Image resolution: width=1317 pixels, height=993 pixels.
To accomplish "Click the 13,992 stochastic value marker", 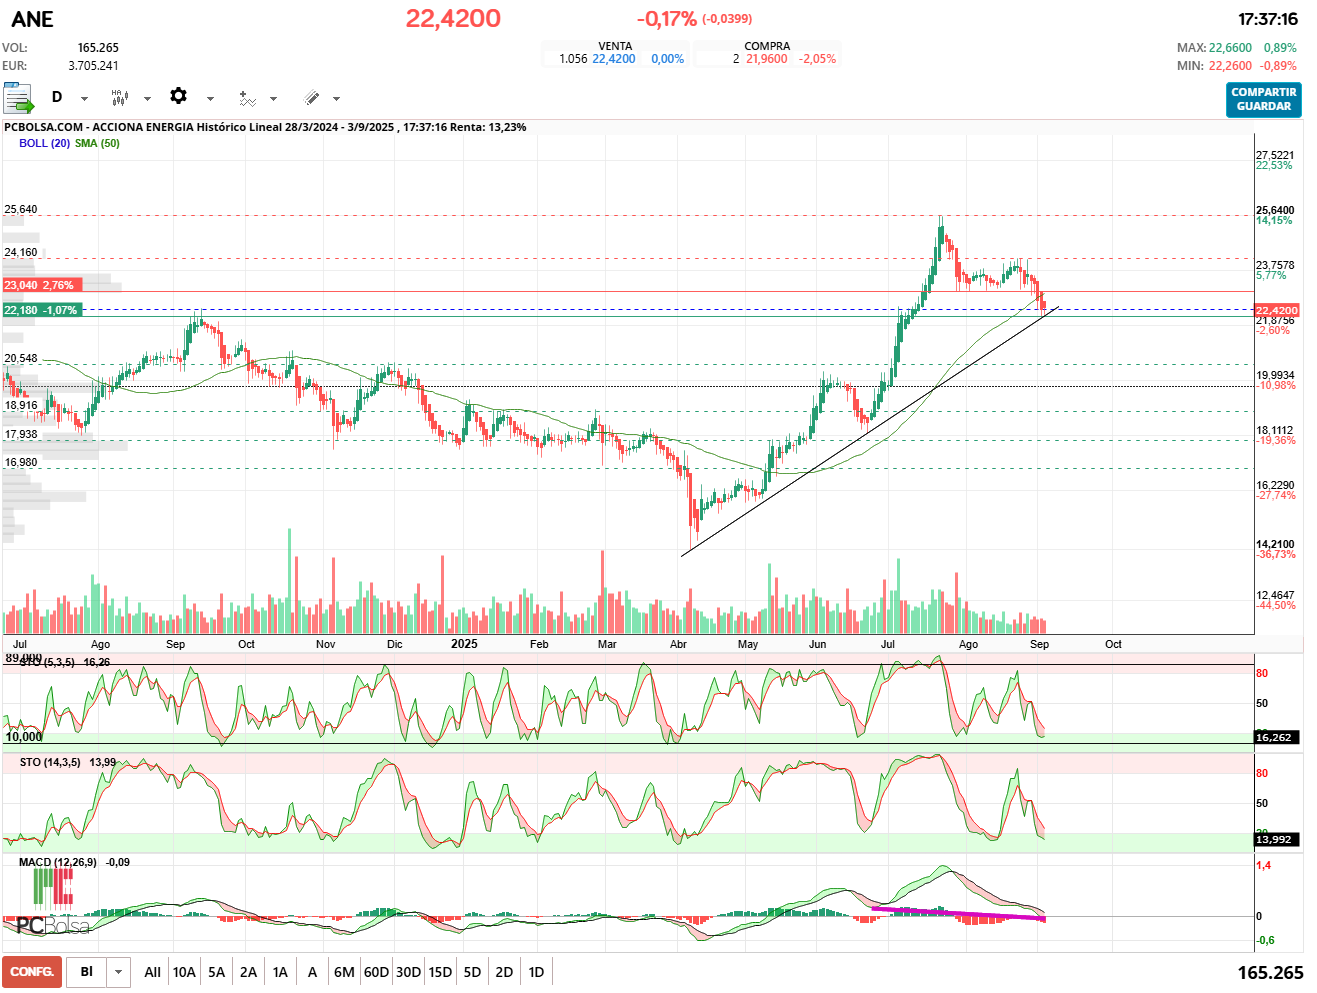I will pyautogui.click(x=1277, y=839).
